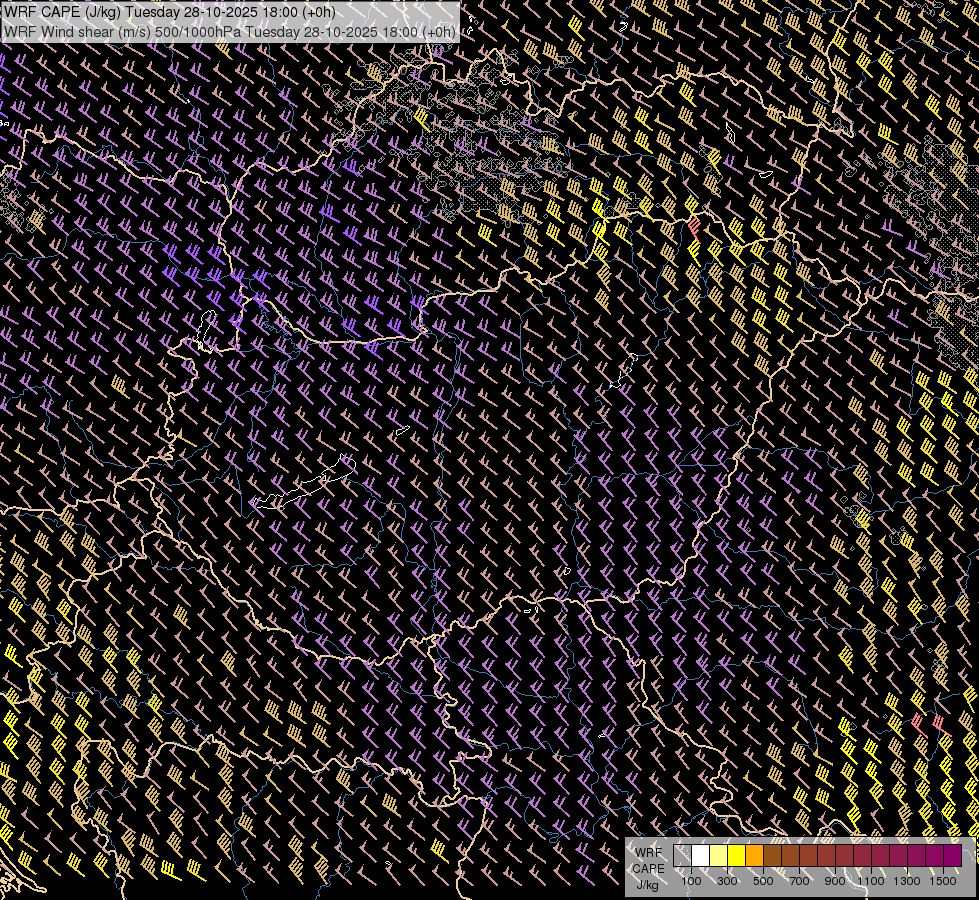Viewport: 979px width, 900px height.
Task: Select the bright yellow CAPE legend swatch
Action: coord(736,855)
